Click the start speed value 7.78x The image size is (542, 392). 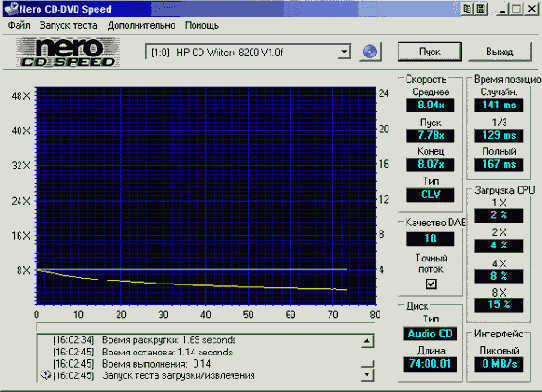tap(430, 135)
